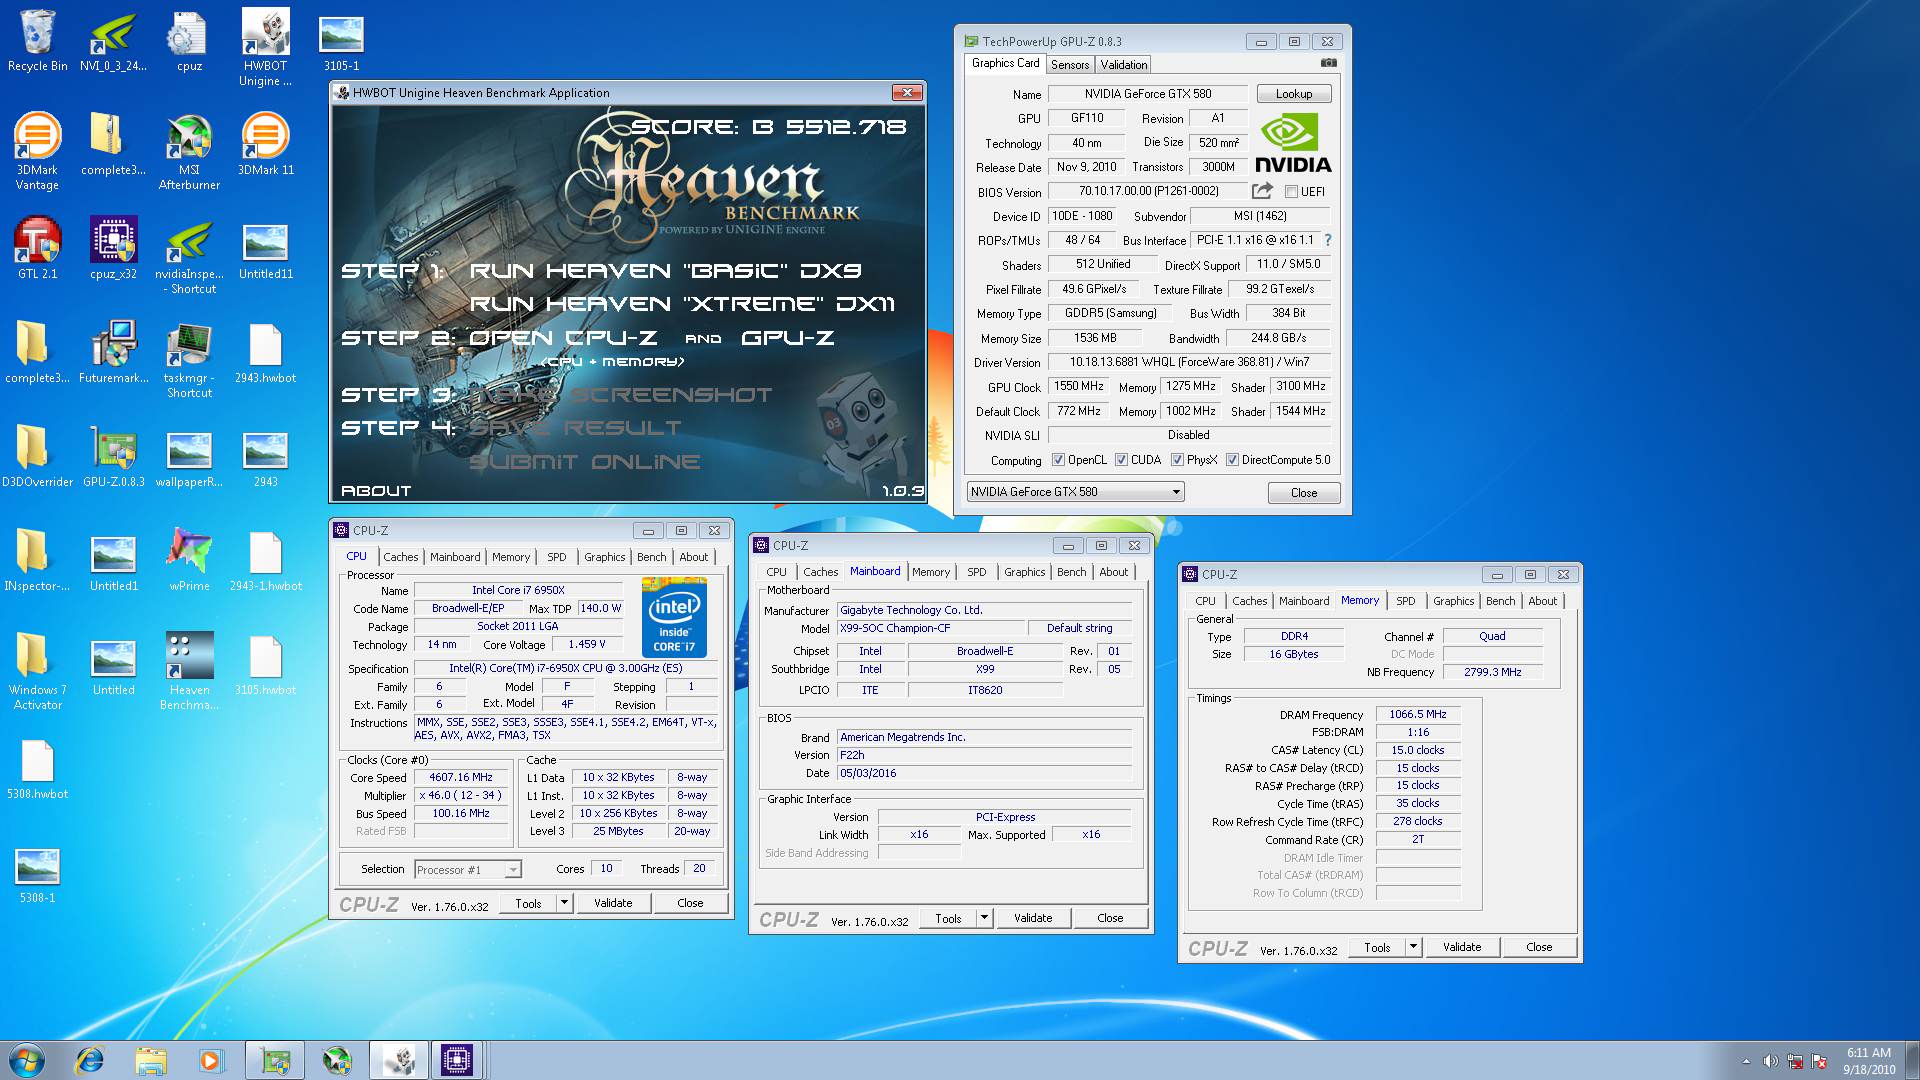This screenshot has height=1080, width=1920.
Task: Toggle UEFI checkbox in GPU-Z
Action: point(1291,192)
